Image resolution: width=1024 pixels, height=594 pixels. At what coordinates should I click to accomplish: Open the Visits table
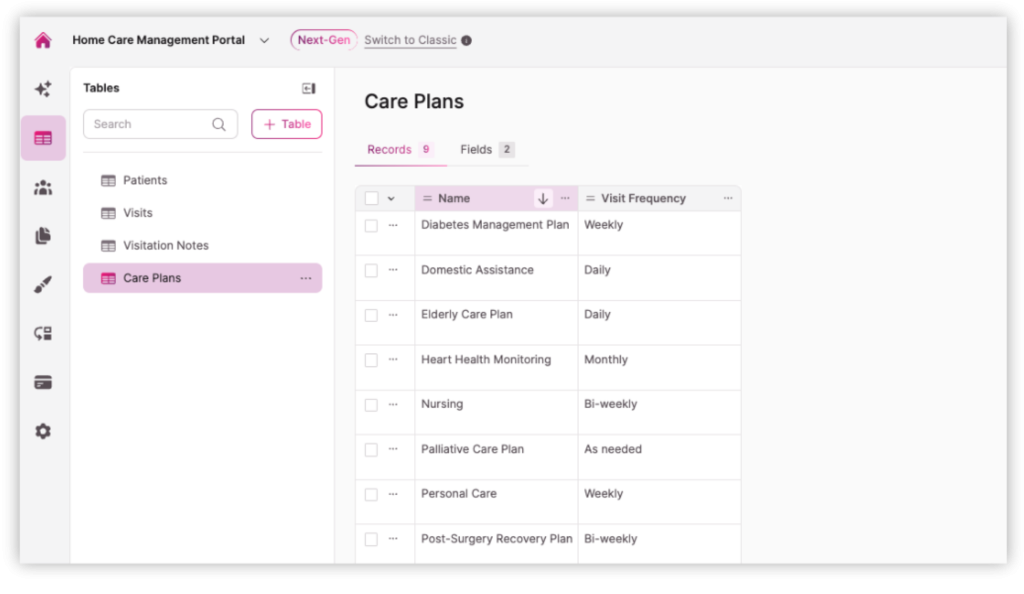(x=202, y=213)
